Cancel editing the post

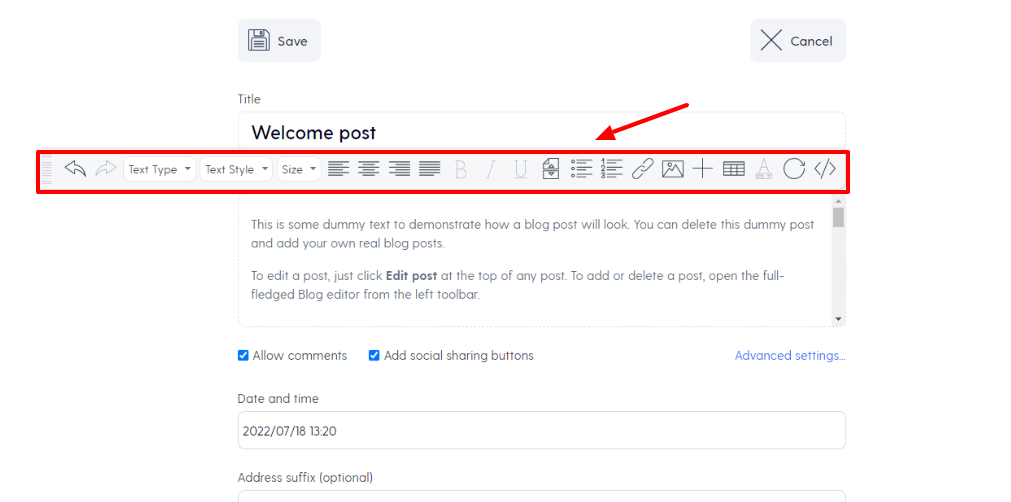[x=798, y=41]
